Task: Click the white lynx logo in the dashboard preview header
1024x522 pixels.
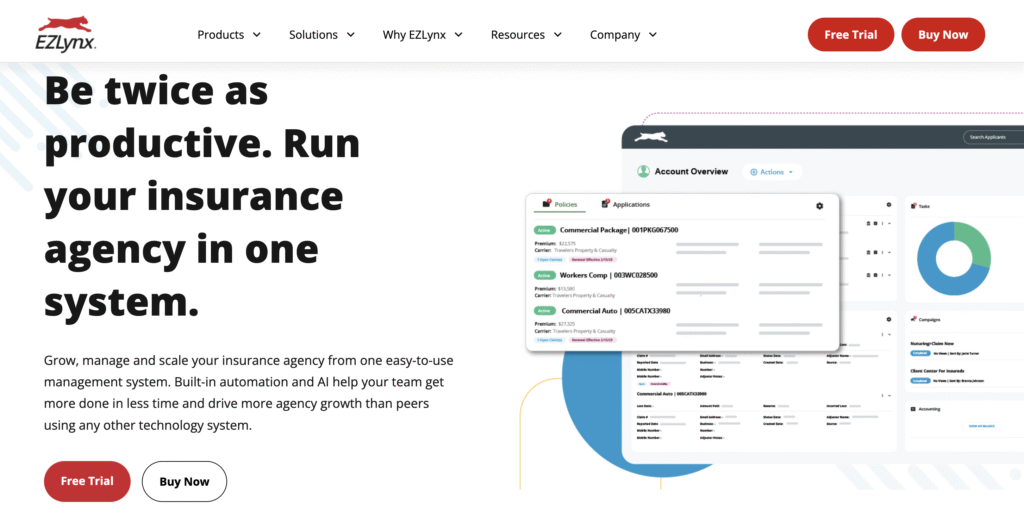Action: pos(650,137)
